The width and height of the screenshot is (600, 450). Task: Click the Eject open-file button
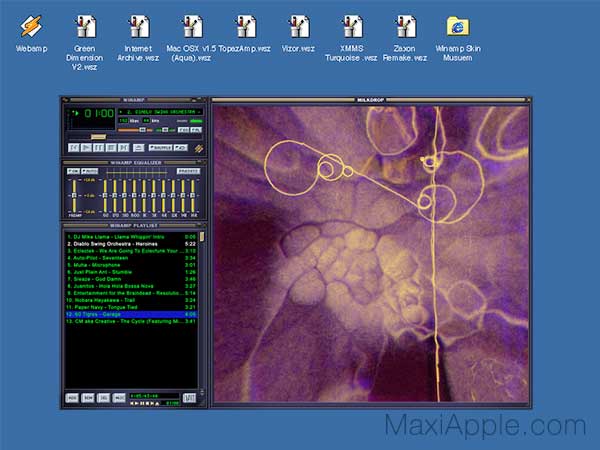139,148
